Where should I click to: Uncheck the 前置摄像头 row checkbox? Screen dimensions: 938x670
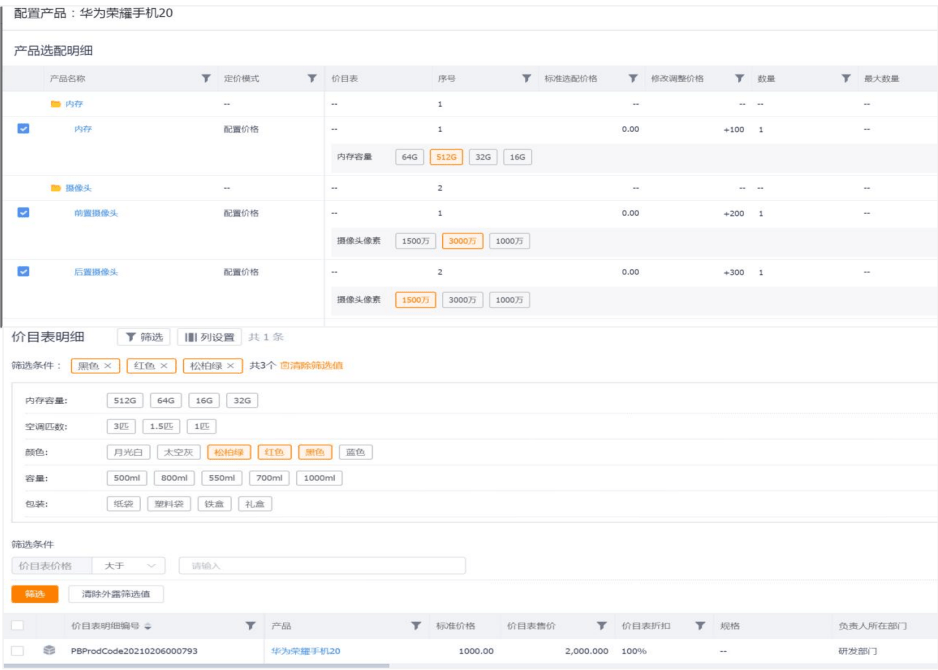(x=24, y=213)
